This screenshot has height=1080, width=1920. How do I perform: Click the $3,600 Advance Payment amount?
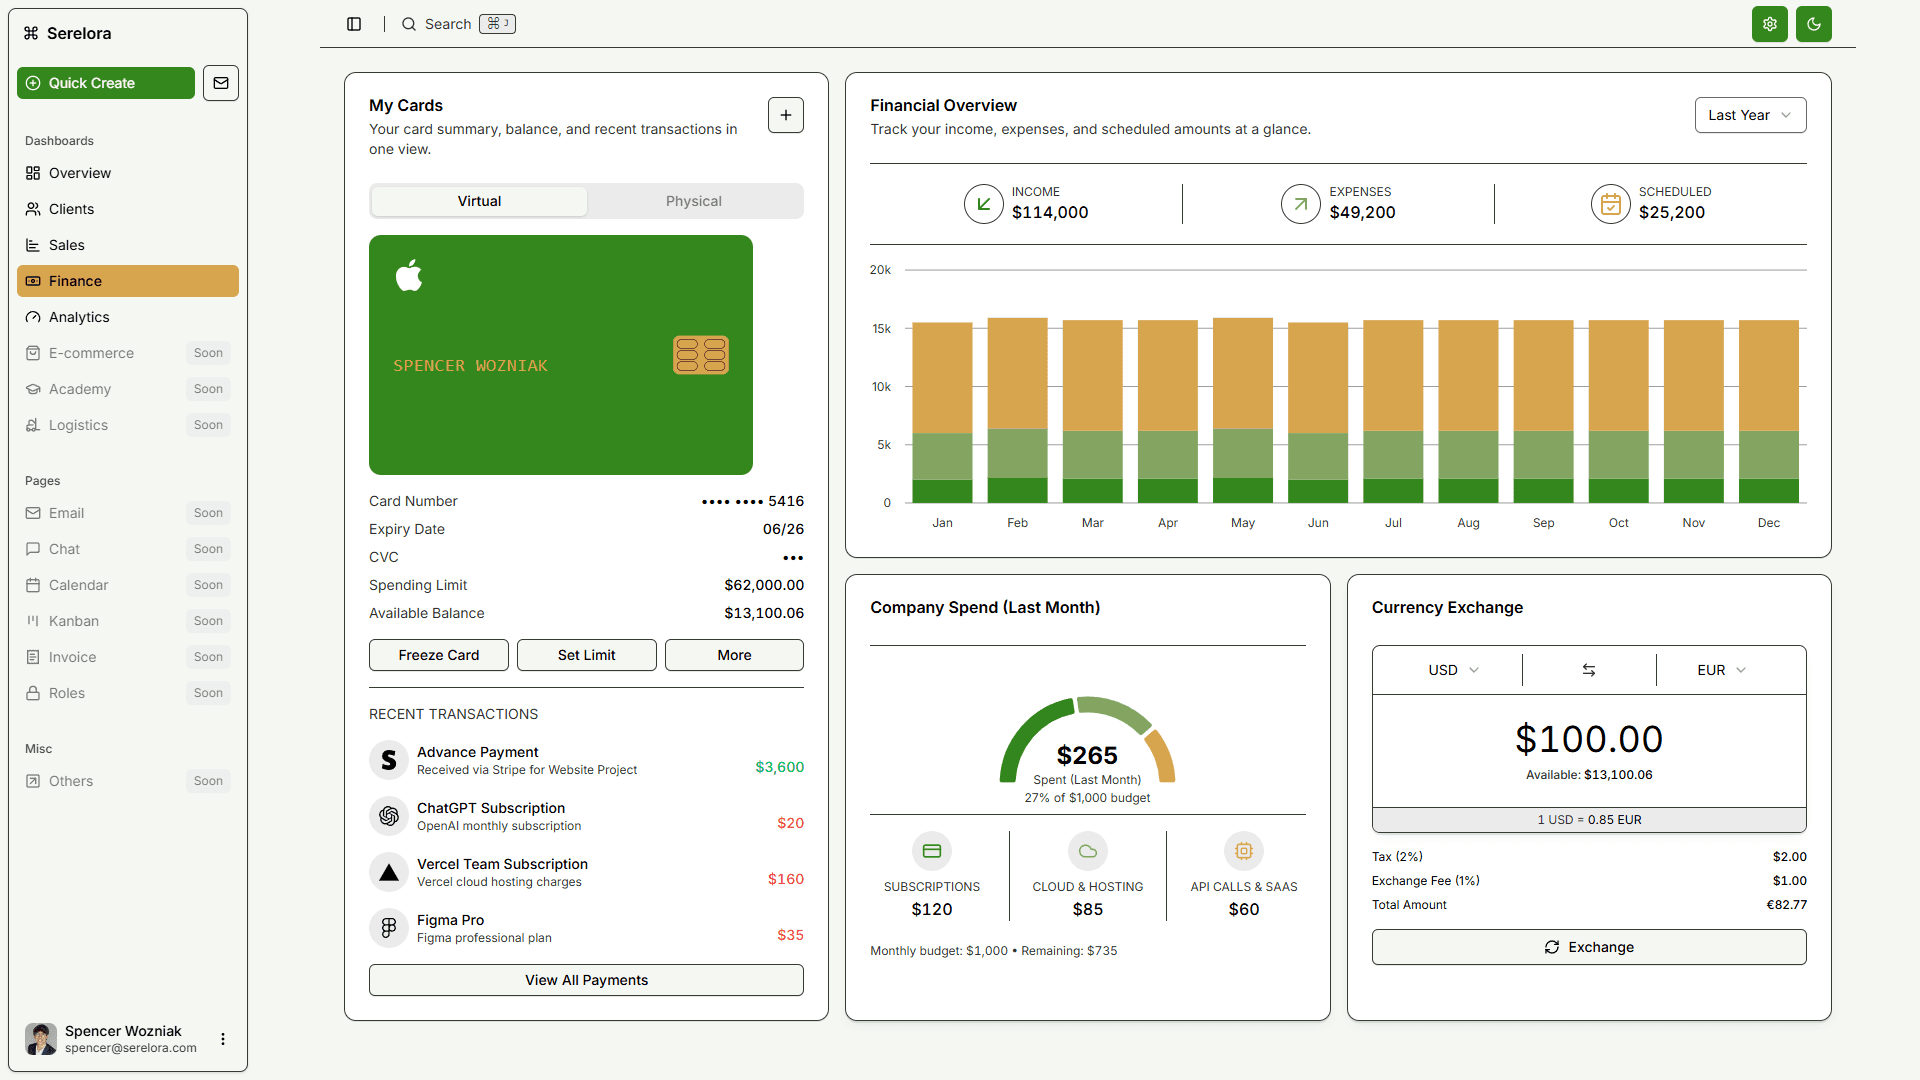pyautogui.click(x=780, y=767)
